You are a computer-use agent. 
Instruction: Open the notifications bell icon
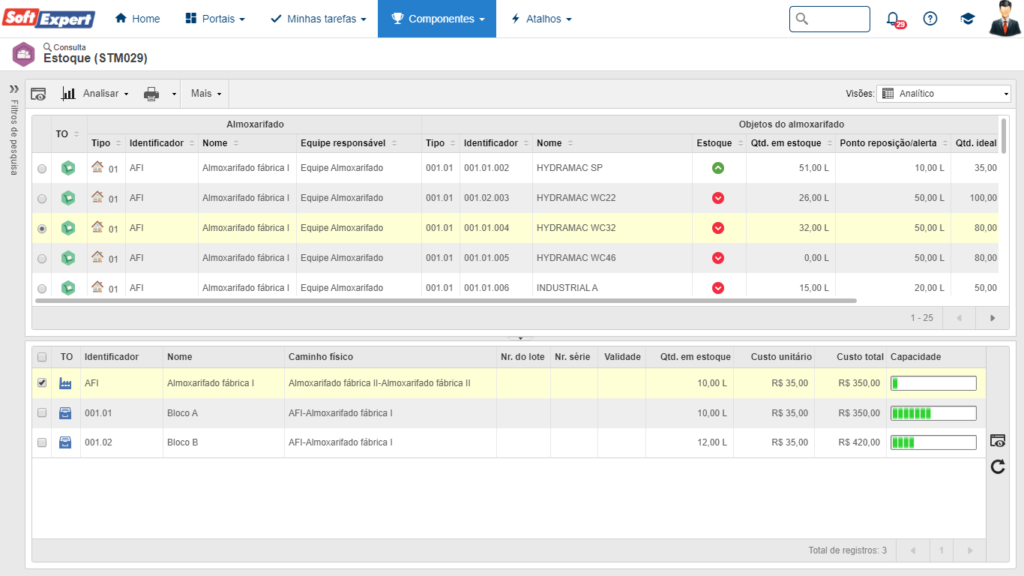[893, 19]
